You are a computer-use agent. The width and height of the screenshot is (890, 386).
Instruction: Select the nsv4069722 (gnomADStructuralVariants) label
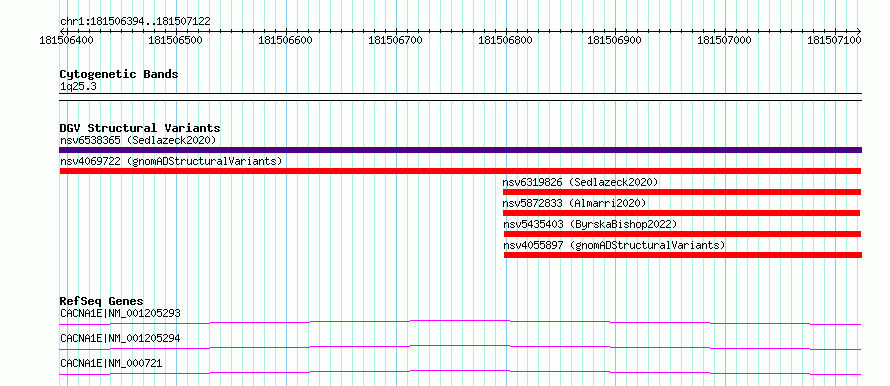tap(171, 161)
